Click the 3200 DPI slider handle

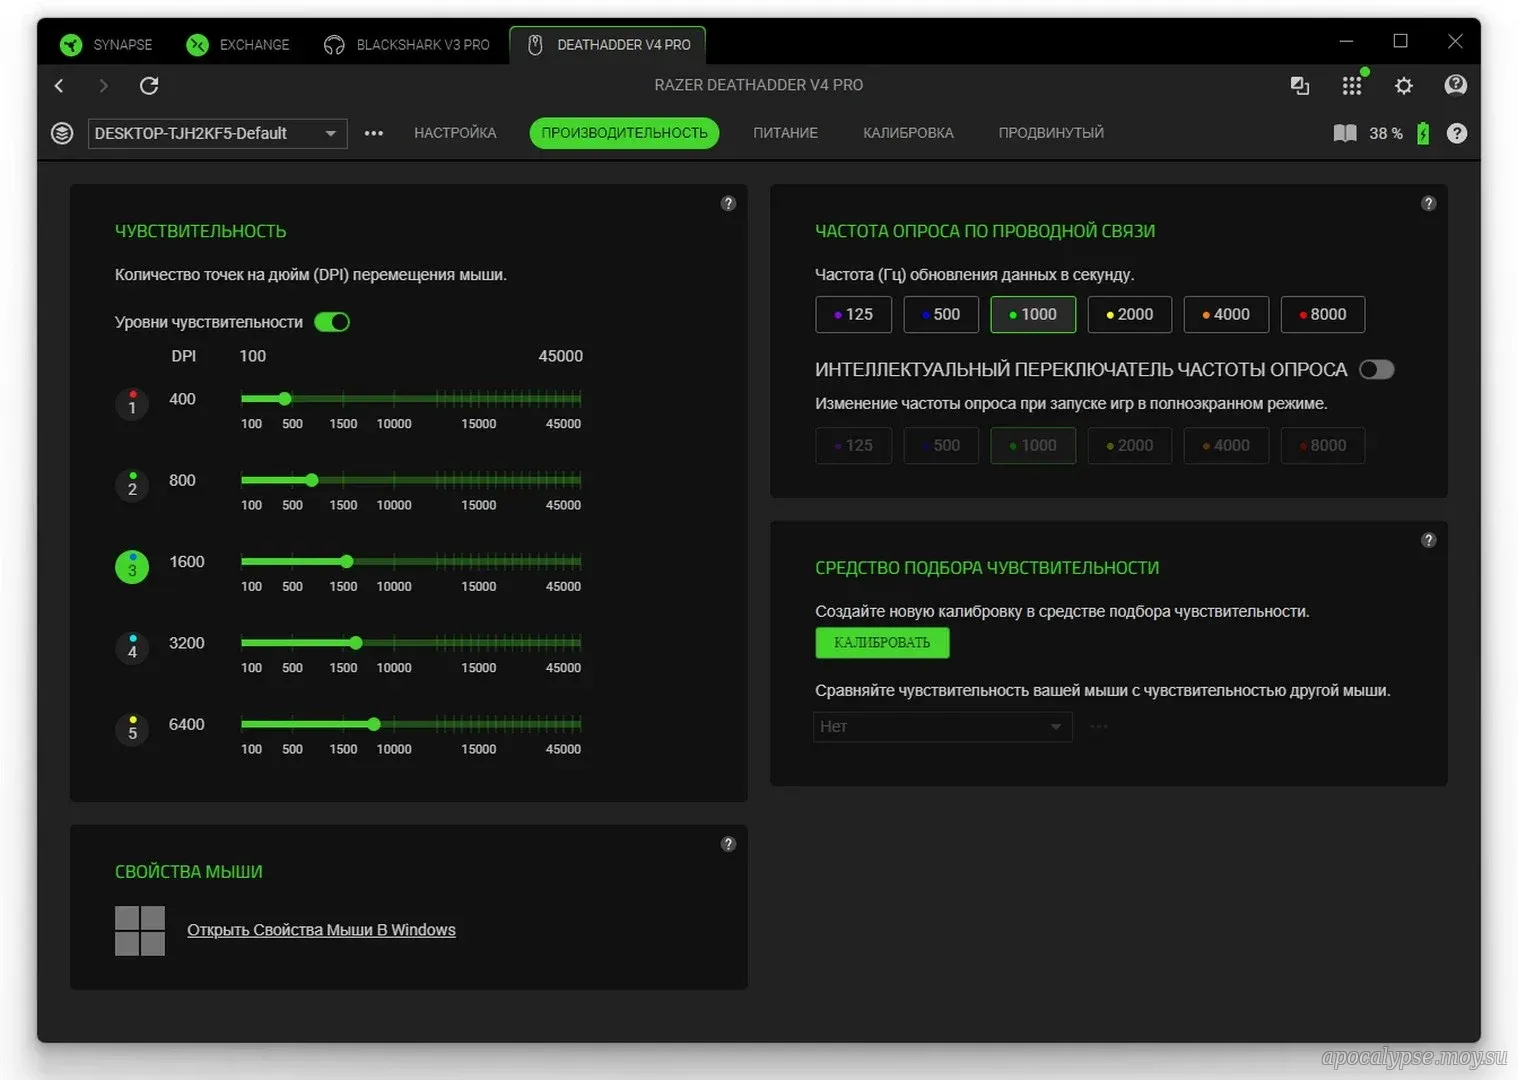click(x=356, y=643)
